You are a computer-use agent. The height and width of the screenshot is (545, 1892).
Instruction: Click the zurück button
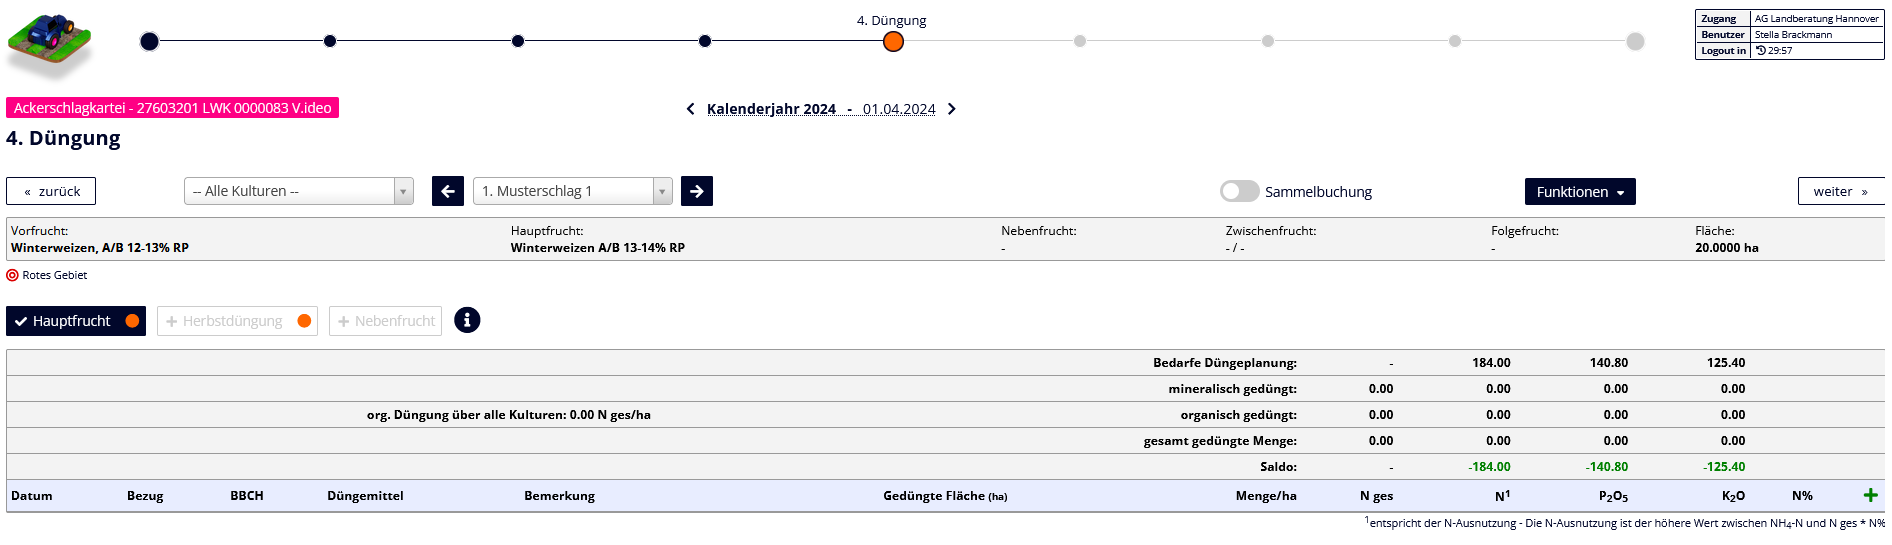(51, 191)
